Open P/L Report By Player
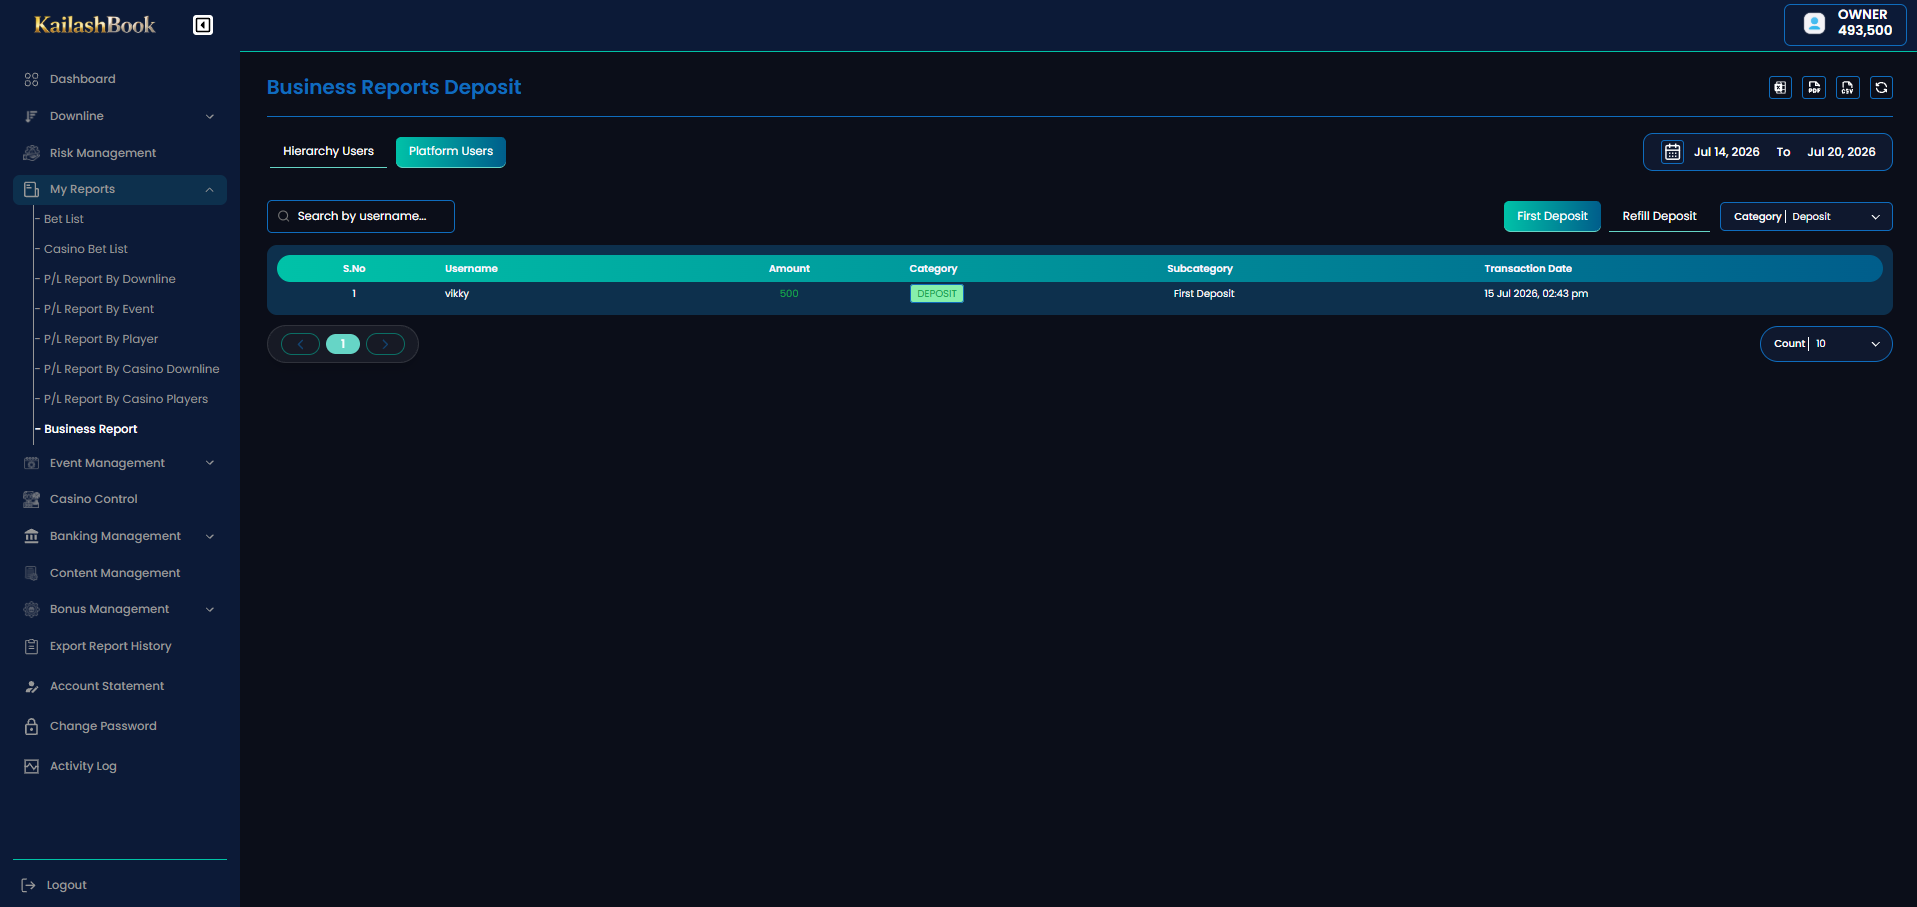Screen dimensions: 1917x907 [101, 339]
